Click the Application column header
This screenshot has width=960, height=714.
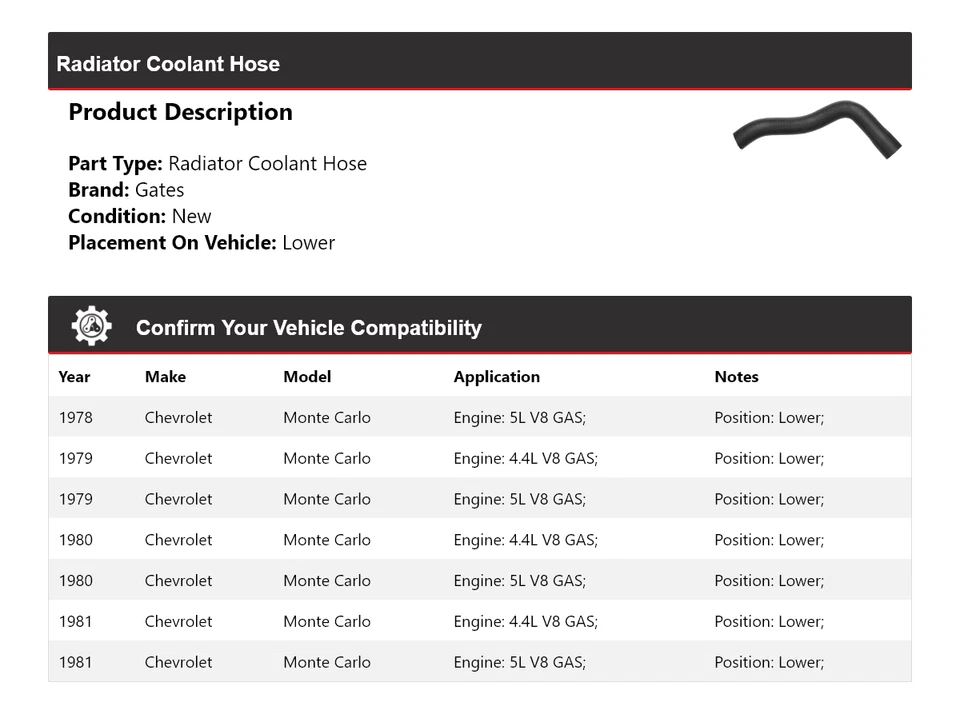496,377
